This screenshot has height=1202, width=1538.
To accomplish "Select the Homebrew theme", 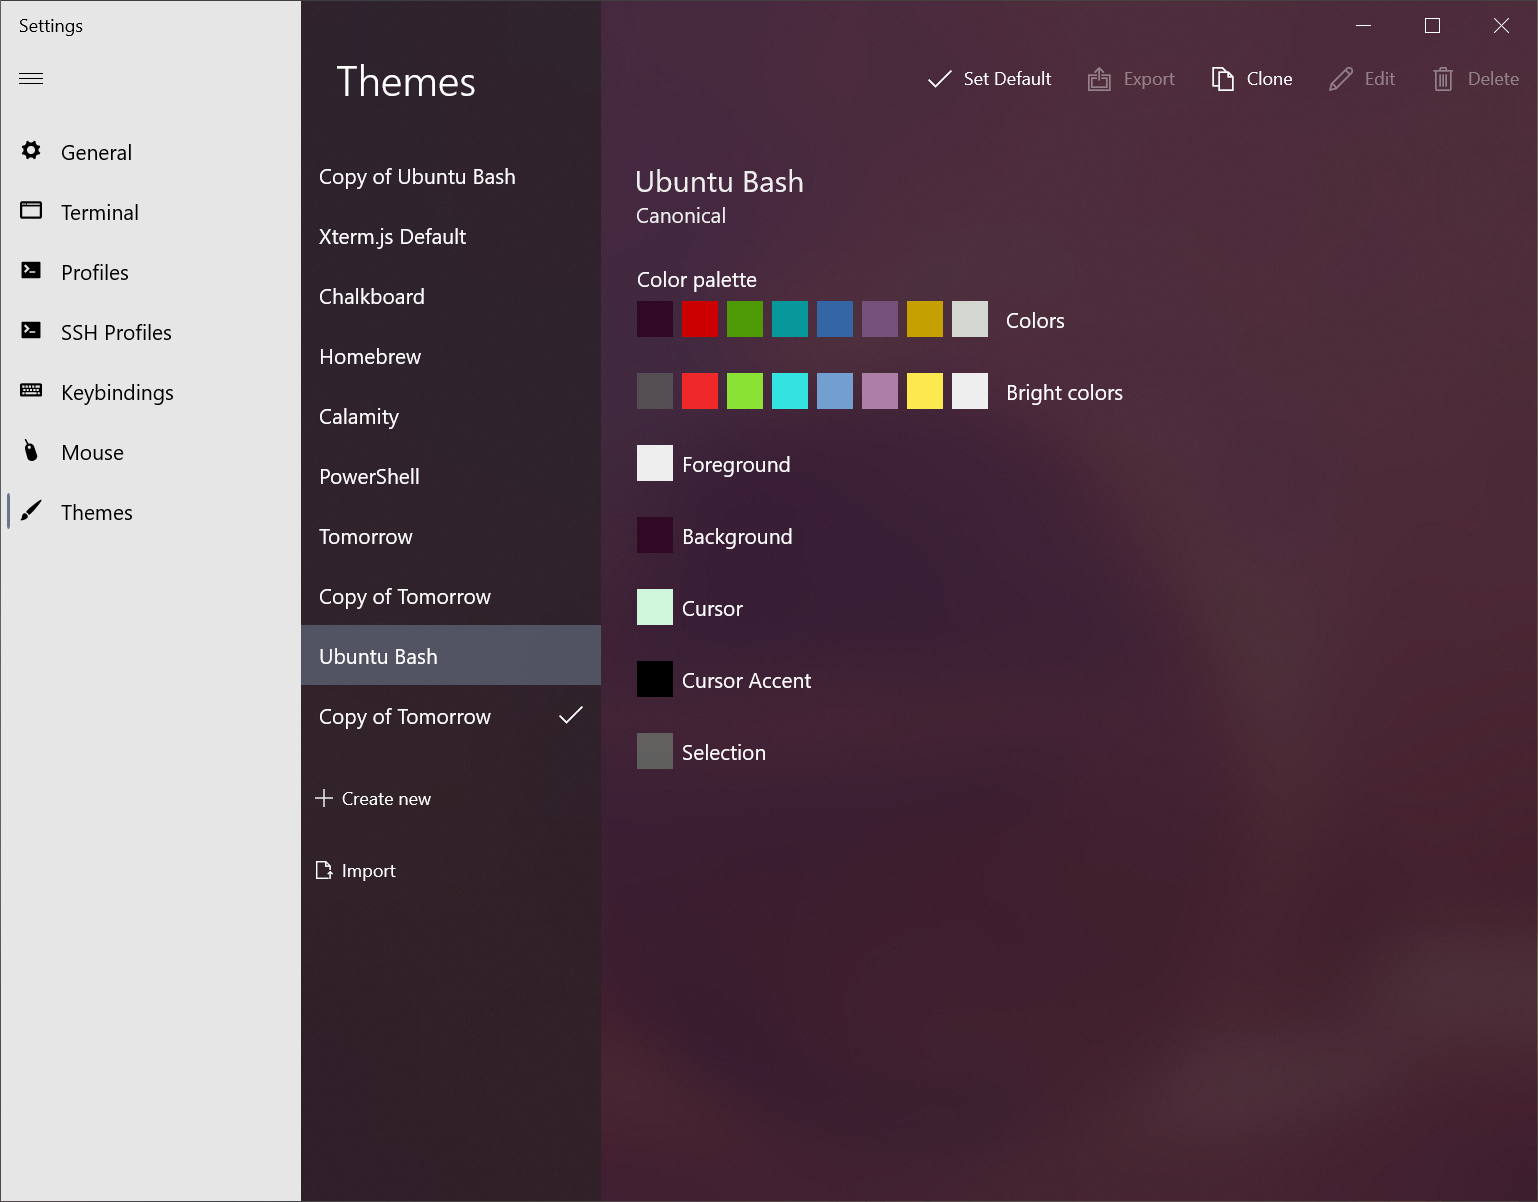I will click(x=370, y=356).
